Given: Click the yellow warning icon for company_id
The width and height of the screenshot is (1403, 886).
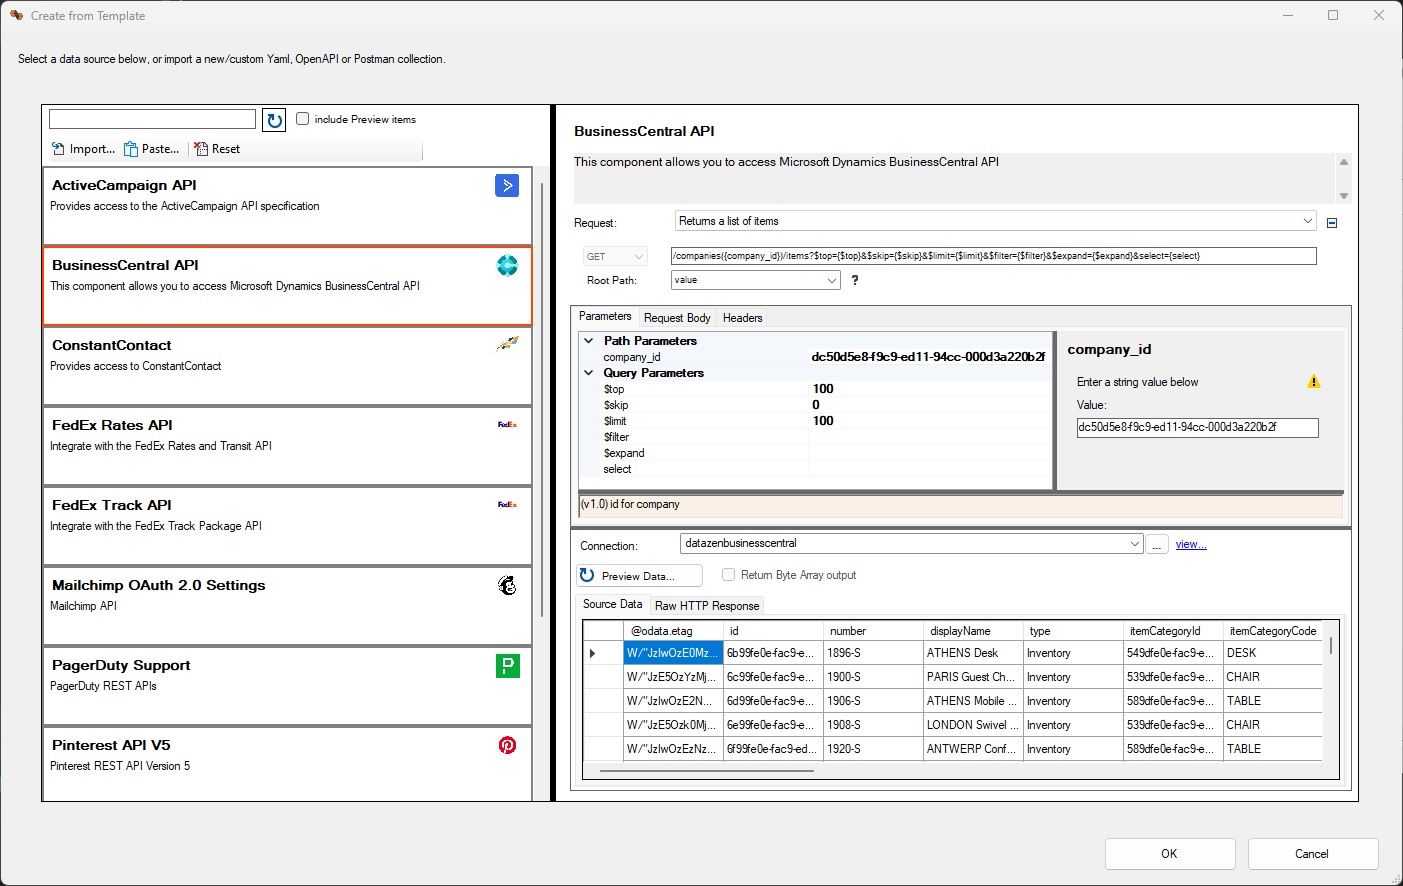Looking at the screenshot, I should (x=1314, y=382).
